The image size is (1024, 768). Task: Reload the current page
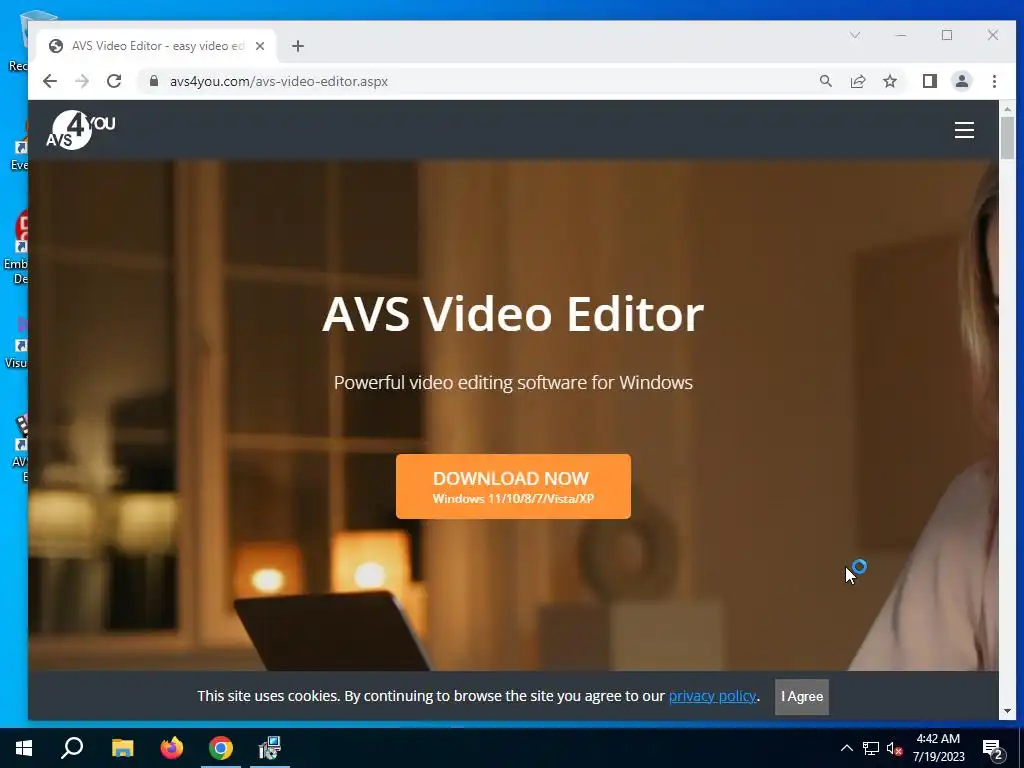[114, 81]
